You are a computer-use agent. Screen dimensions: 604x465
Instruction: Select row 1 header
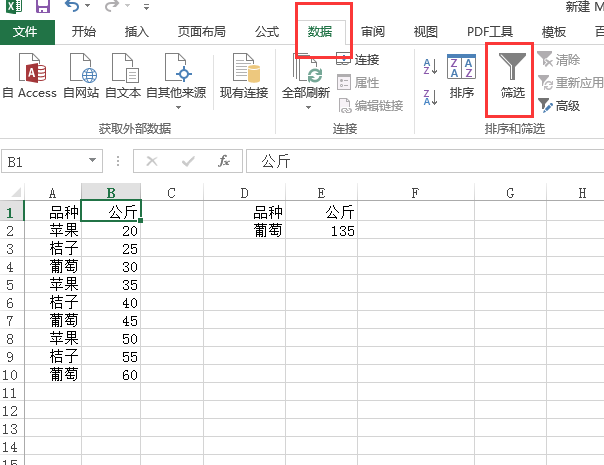[x=11, y=212]
